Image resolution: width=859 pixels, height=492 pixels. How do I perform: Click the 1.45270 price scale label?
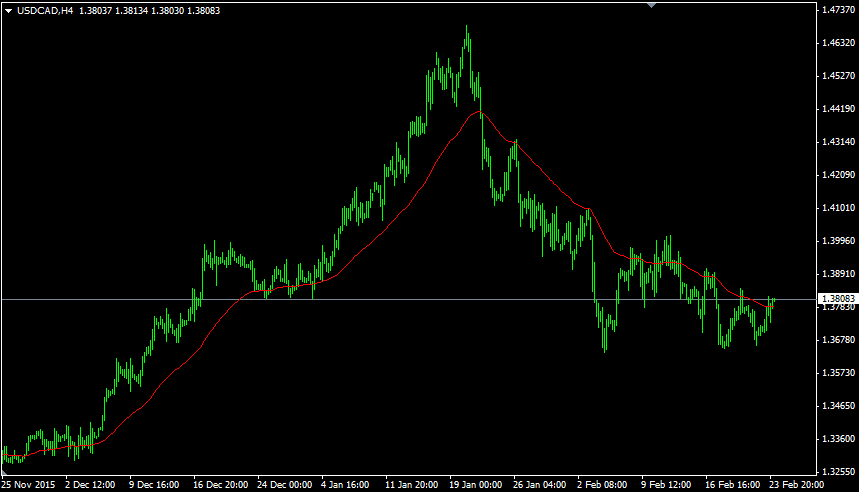pos(839,76)
